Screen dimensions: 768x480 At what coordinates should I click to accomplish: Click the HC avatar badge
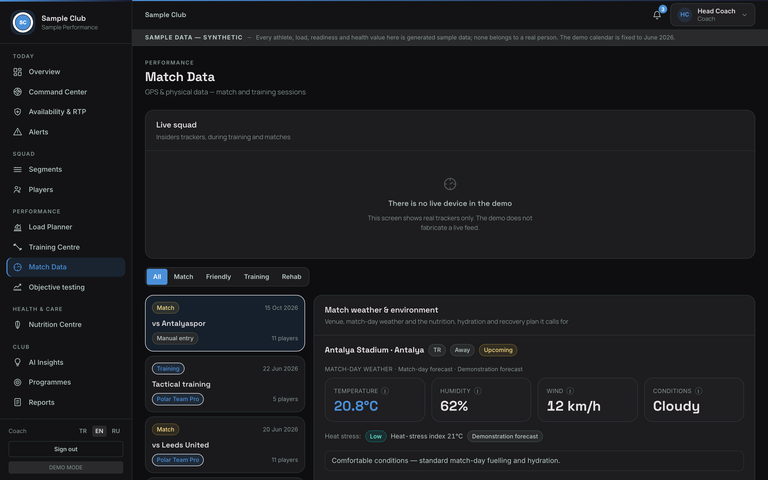tap(684, 15)
